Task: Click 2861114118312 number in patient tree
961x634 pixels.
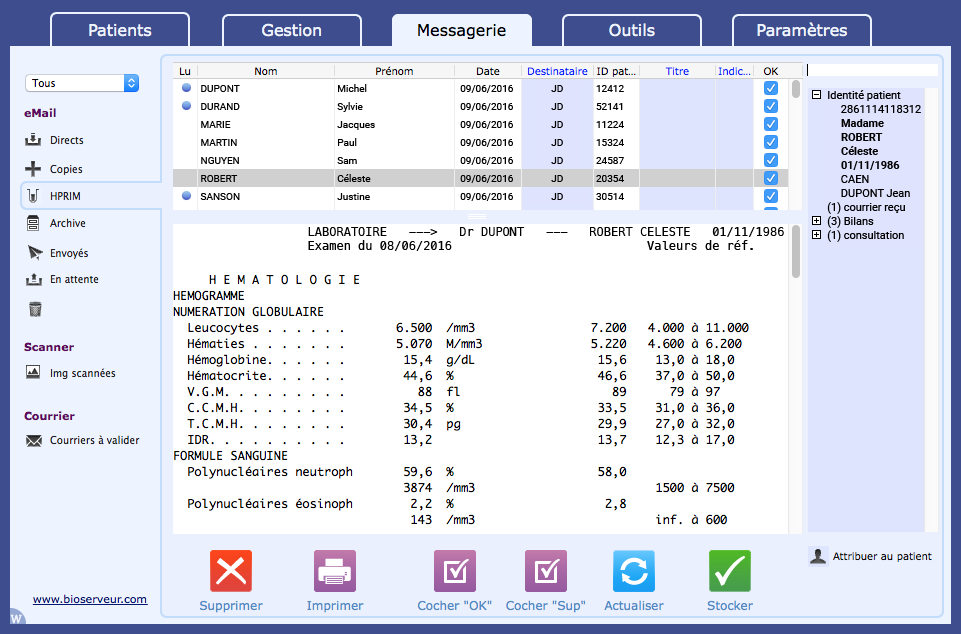Action: 881,109
